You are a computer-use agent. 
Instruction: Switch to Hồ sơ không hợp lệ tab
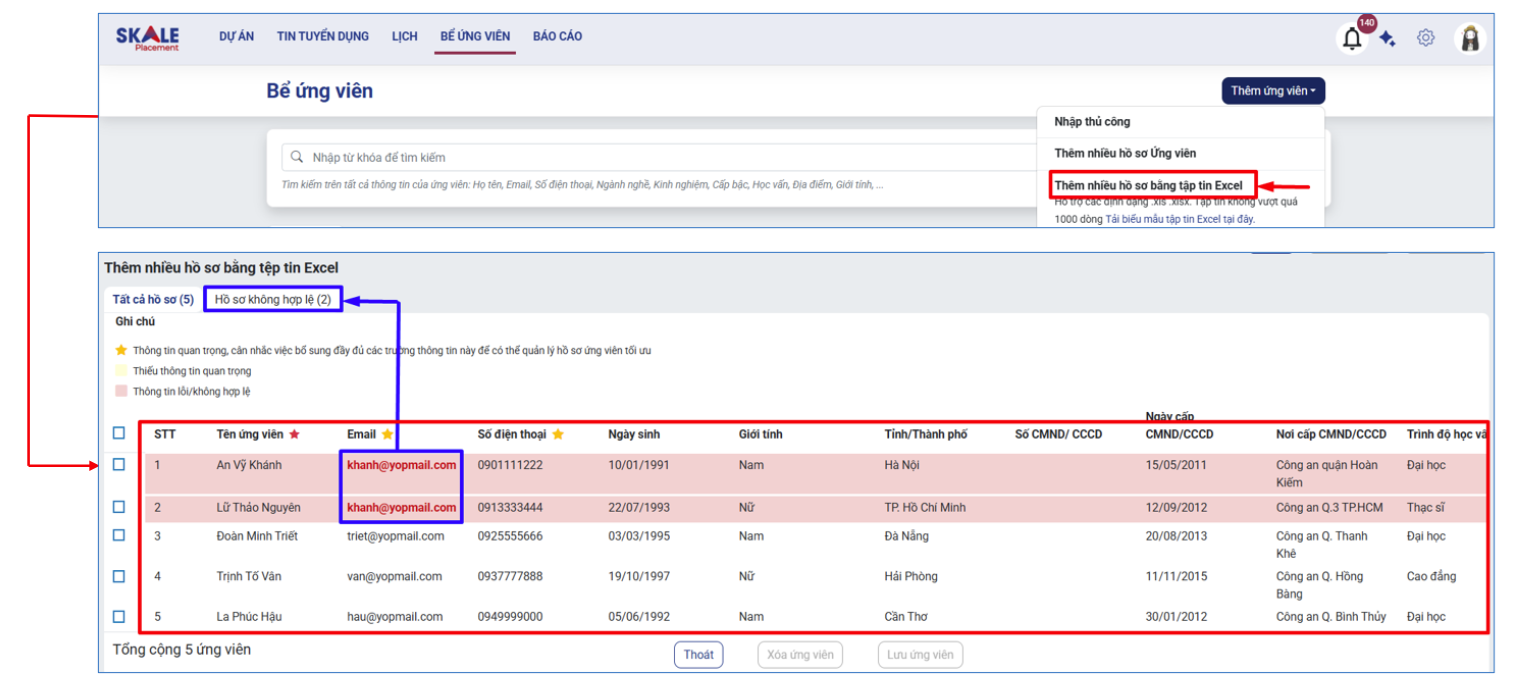tap(273, 299)
